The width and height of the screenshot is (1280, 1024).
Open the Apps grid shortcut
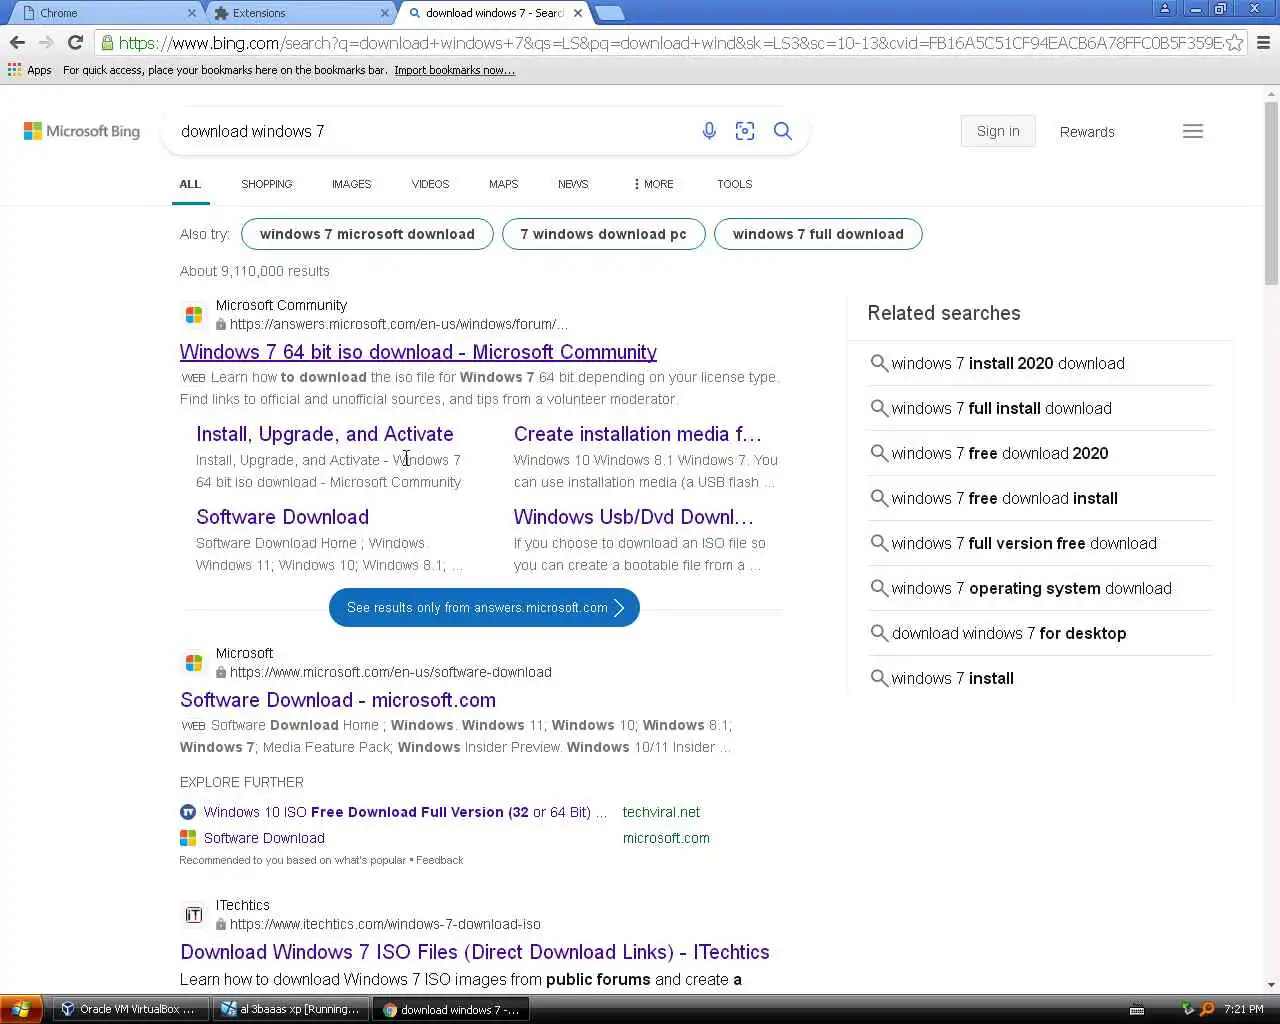(30, 70)
